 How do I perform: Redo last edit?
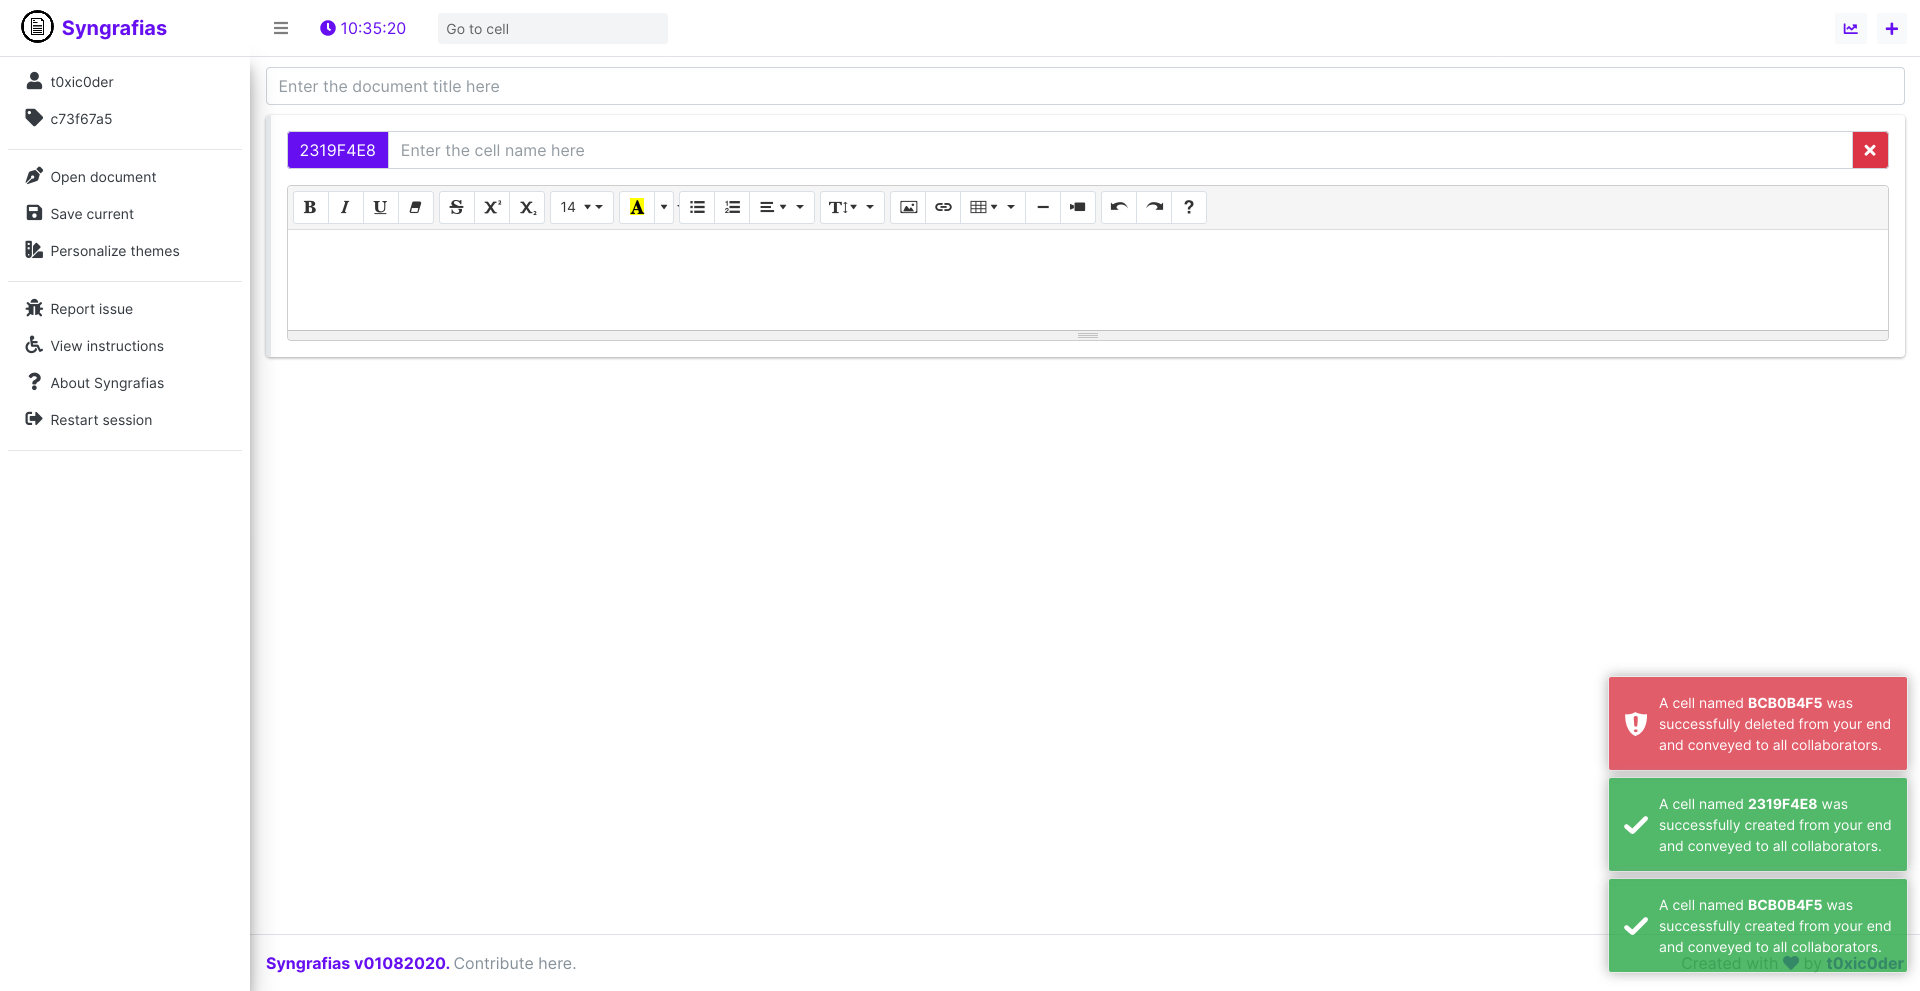1155,207
